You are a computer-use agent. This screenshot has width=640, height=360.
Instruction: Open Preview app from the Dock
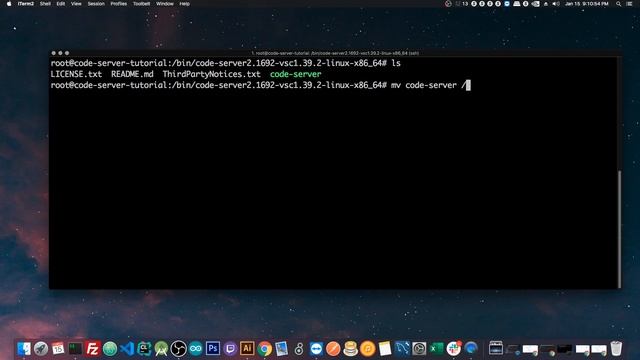282,349
